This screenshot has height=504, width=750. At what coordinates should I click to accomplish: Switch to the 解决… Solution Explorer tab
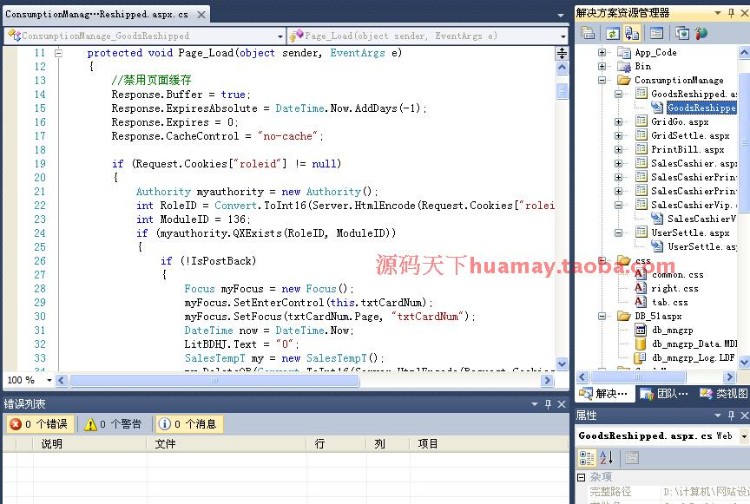pyautogui.click(x=604, y=394)
